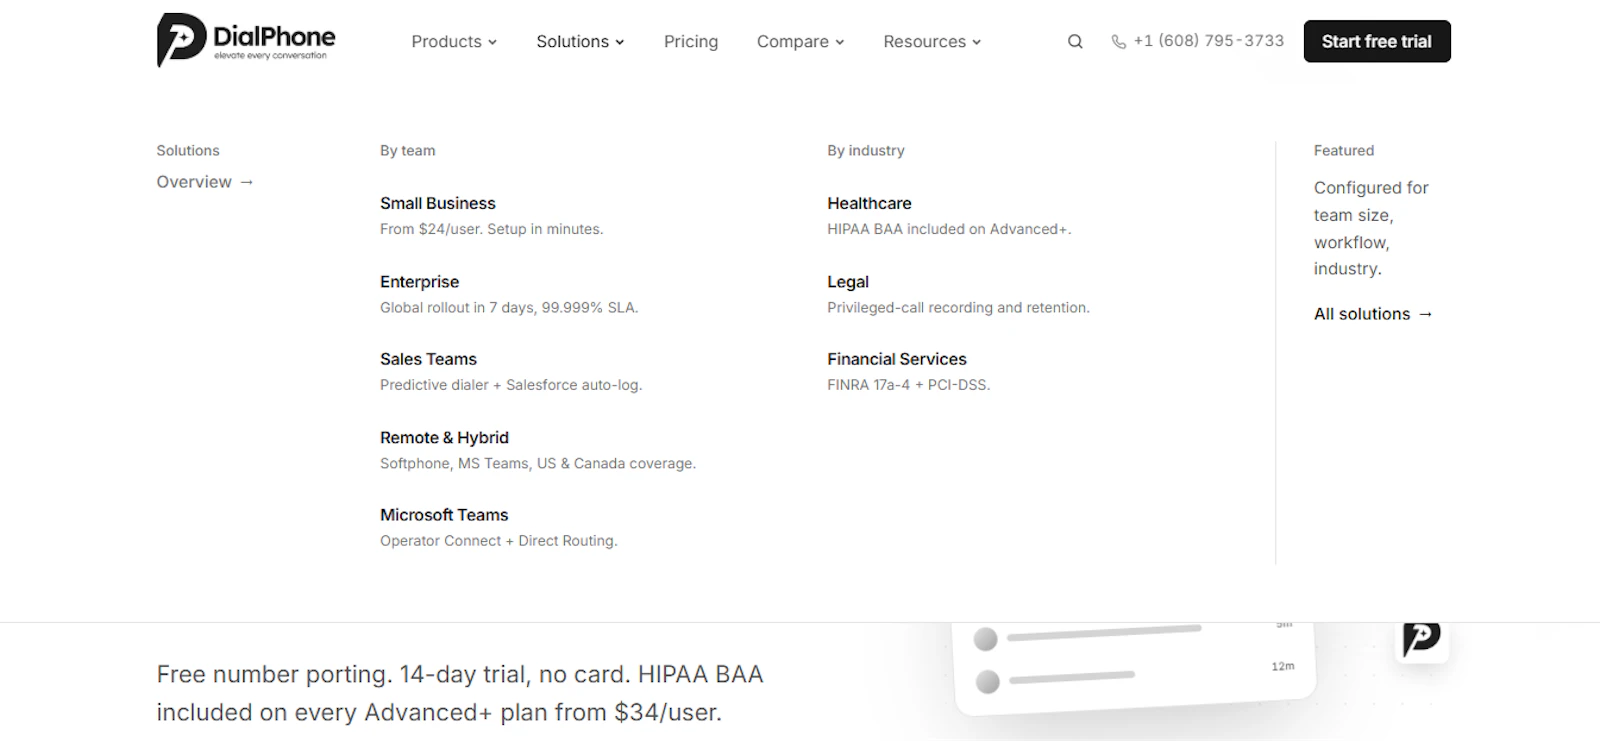1600x742 pixels.
Task: Call +1 (608) 795-3733 number link
Action: 1208,41
